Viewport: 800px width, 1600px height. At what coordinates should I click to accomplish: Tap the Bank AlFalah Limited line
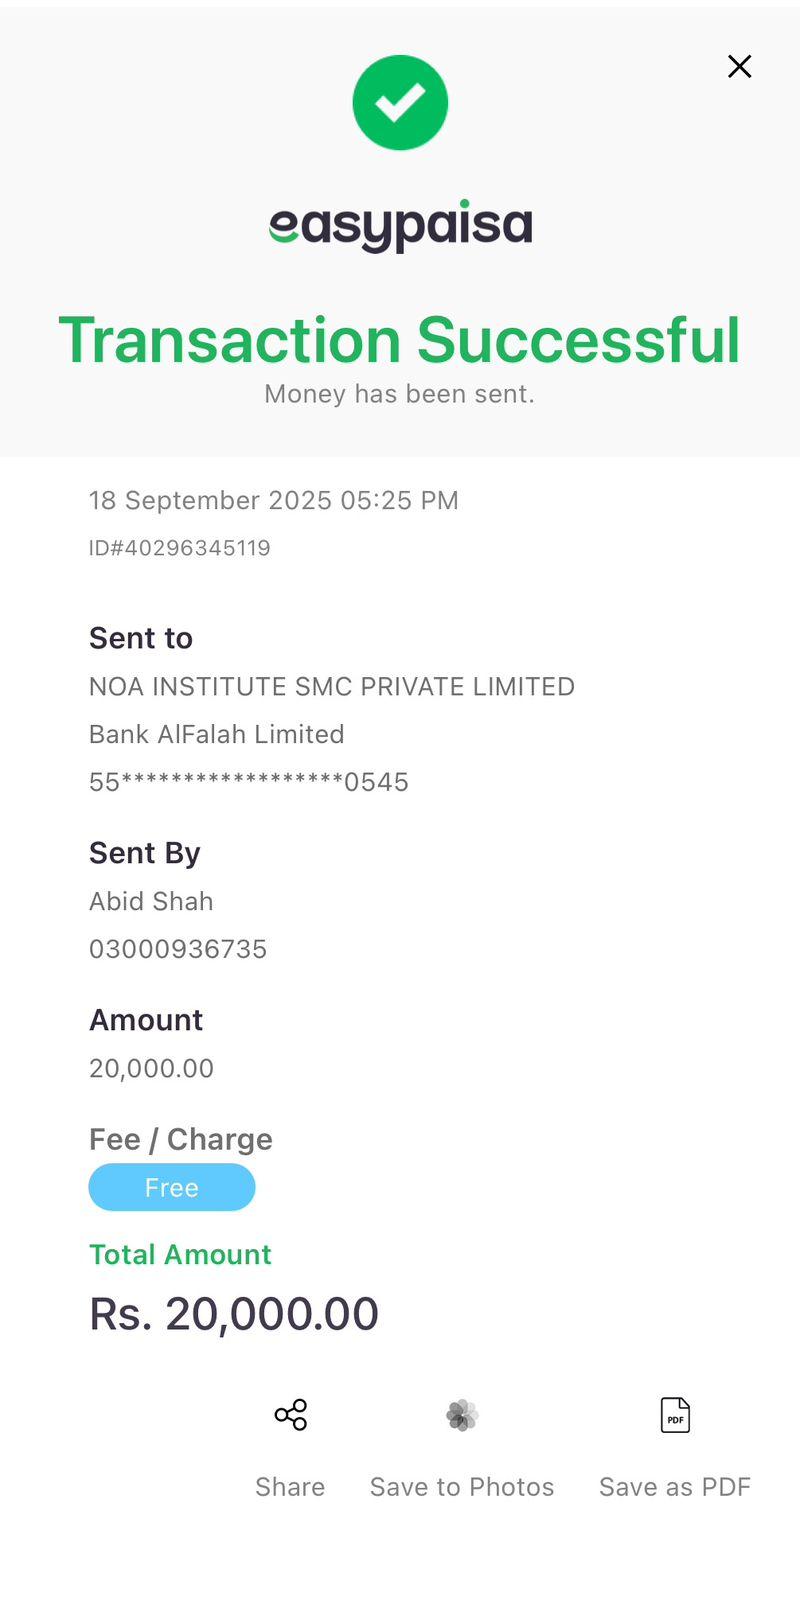pos(217,734)
